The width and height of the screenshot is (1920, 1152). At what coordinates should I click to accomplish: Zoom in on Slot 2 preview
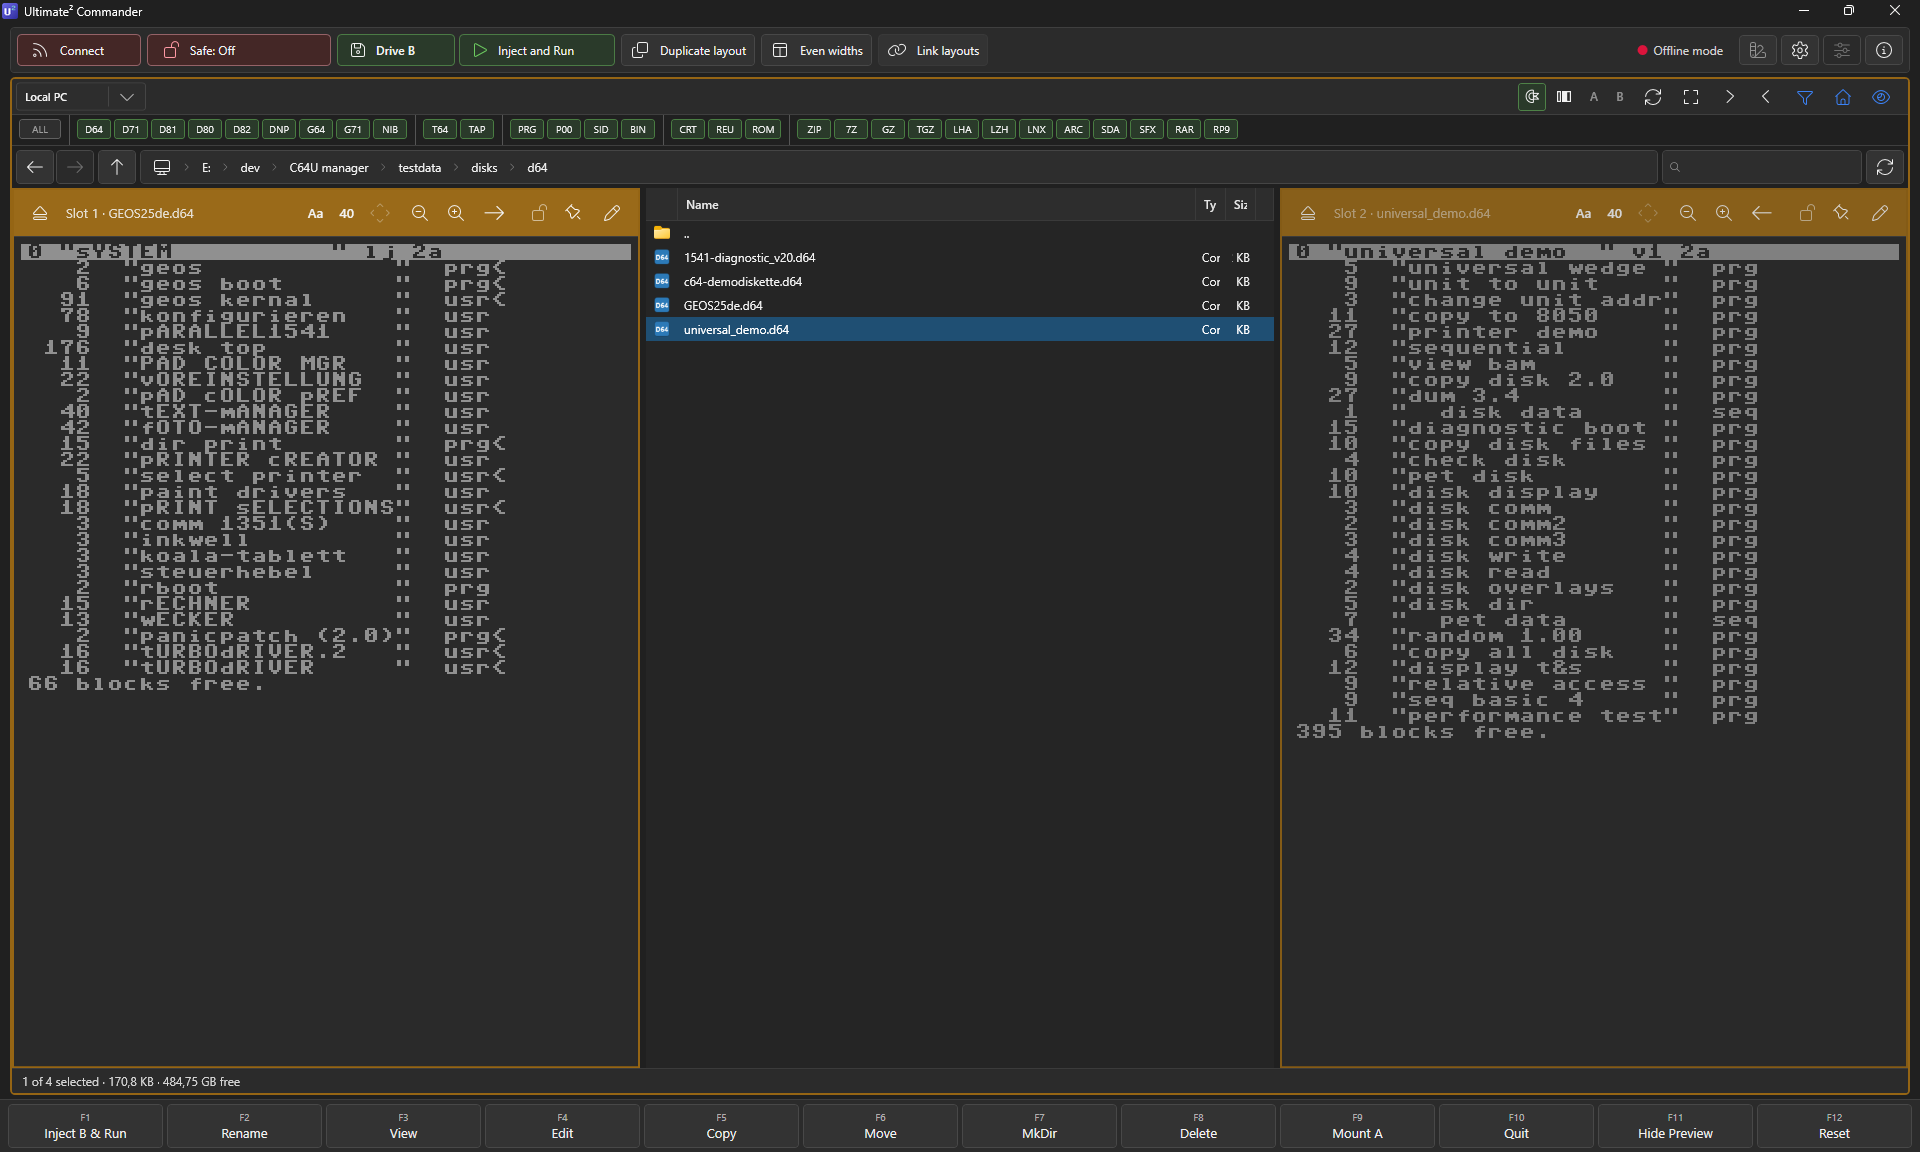(1724, 213)
